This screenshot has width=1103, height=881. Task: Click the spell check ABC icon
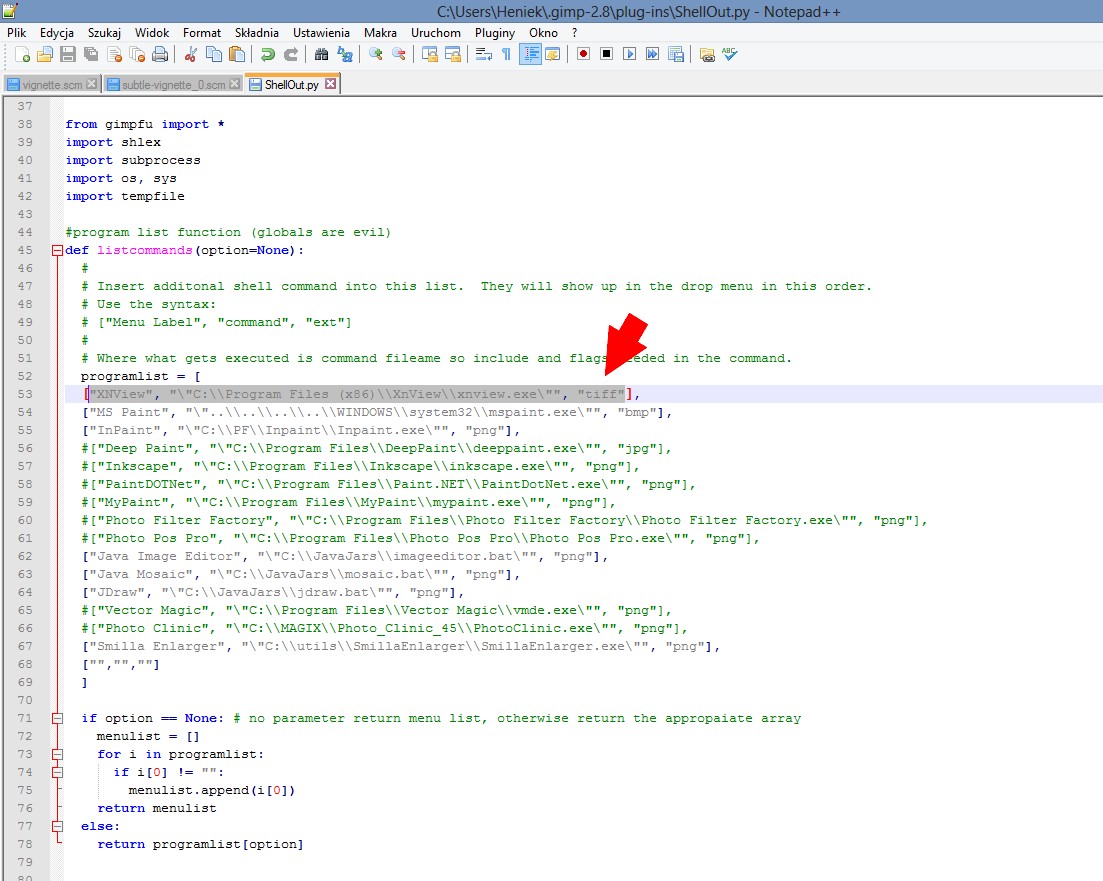731,54
